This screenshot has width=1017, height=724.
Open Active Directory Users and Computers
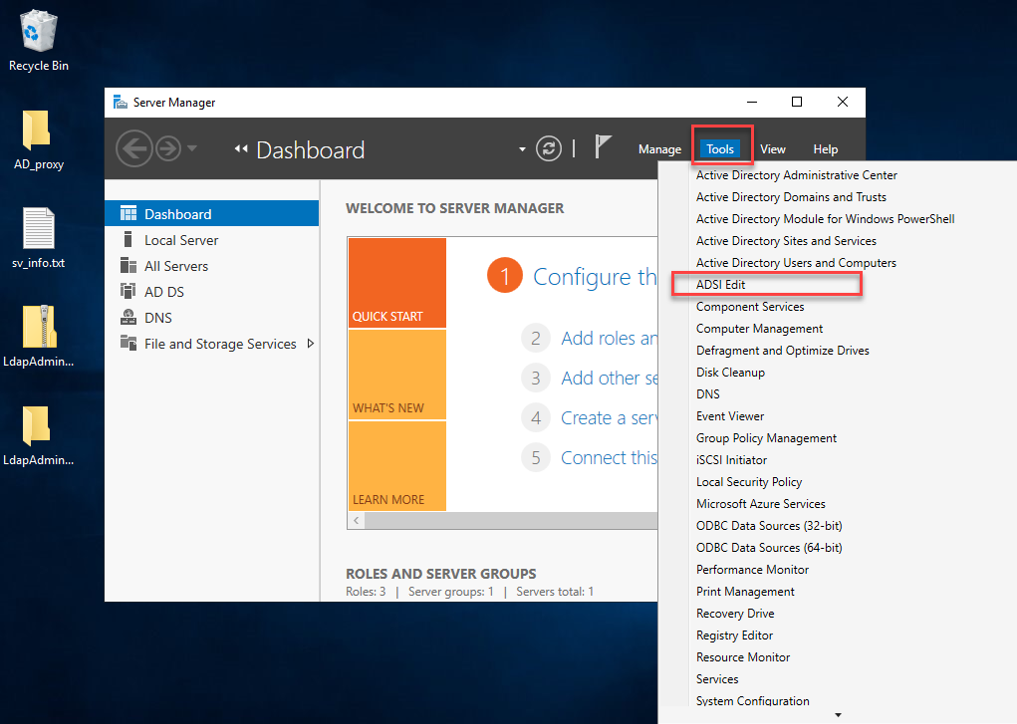[796, 263]
